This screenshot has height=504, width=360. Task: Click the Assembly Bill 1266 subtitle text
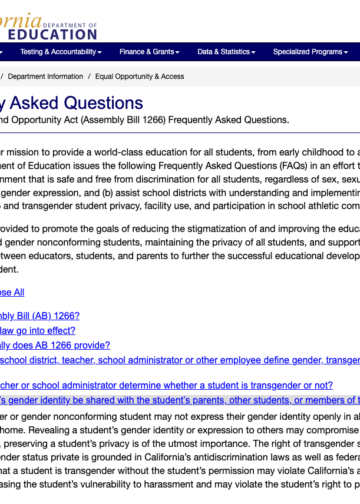[144, 120]
